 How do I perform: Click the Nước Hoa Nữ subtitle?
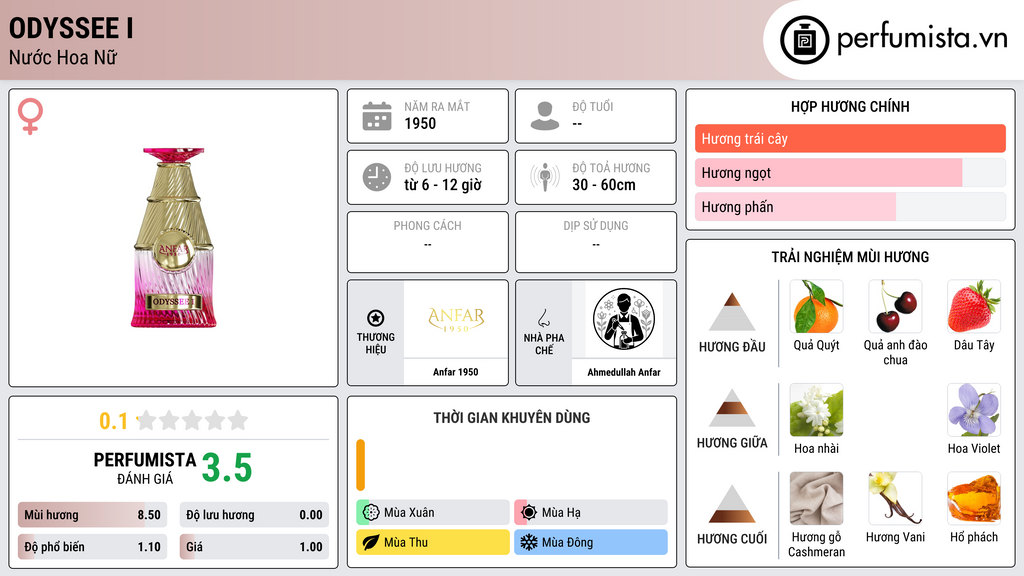click(63, 57)
